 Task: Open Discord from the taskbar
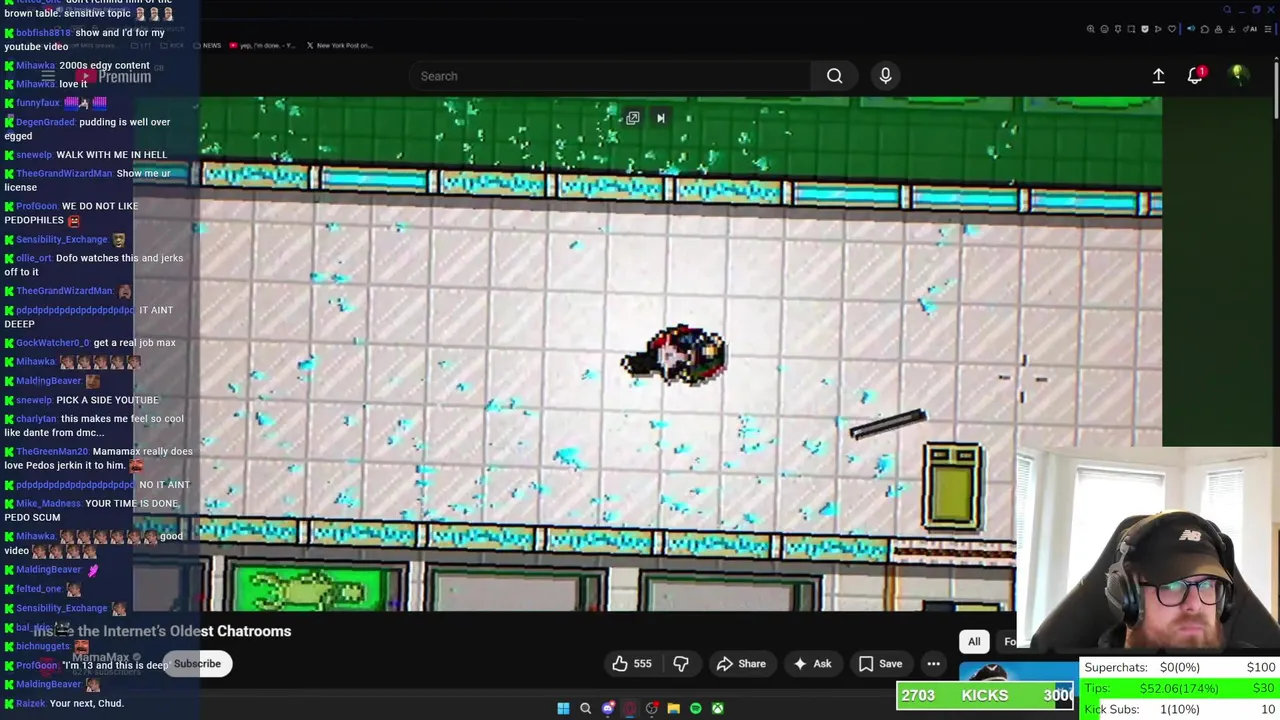pos(608,709)
